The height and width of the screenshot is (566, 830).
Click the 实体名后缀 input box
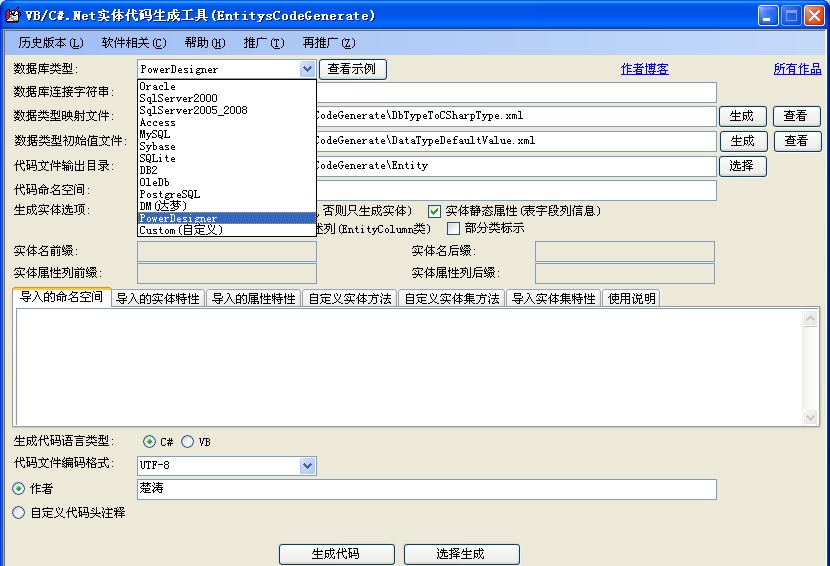point(625,251)
